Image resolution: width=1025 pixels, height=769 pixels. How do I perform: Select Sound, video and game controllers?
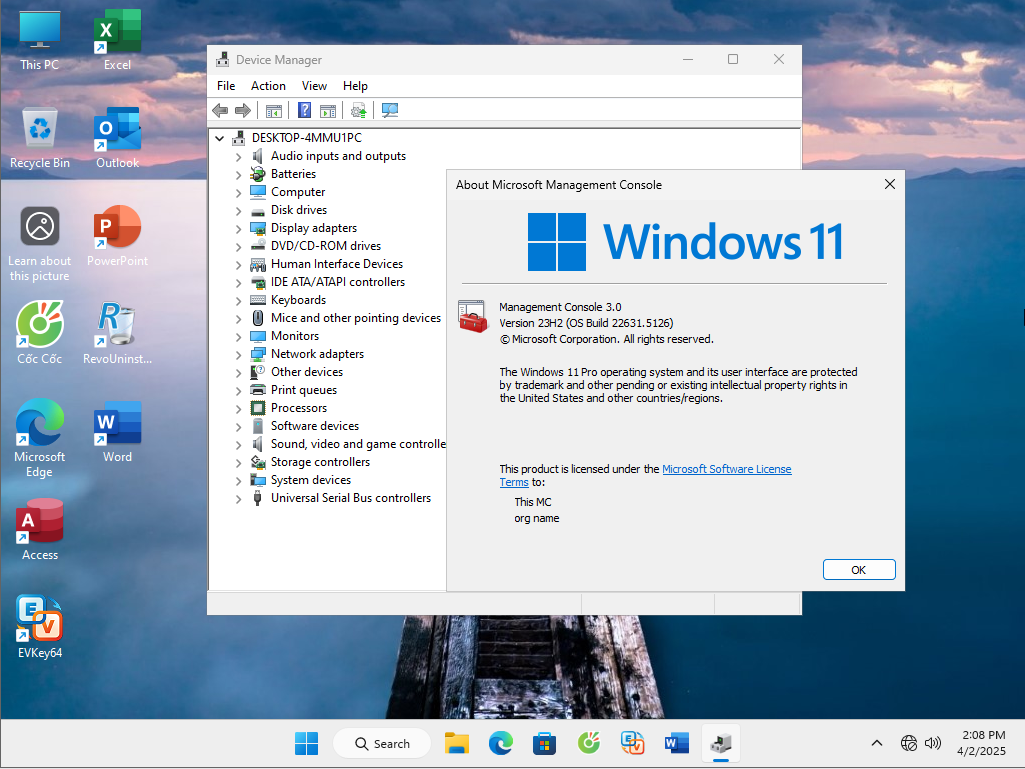358,444
